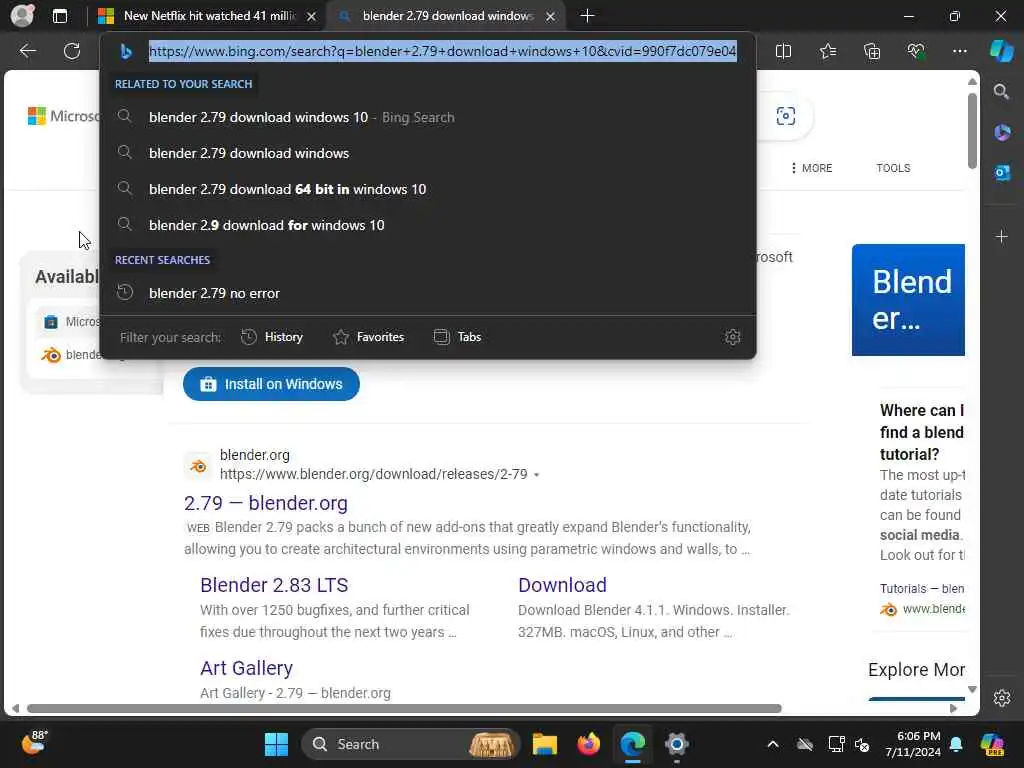Viewport: 1024px width, 768px height.
Task: Open www.blender tutorials source link
Action: (x=933, y=609)
